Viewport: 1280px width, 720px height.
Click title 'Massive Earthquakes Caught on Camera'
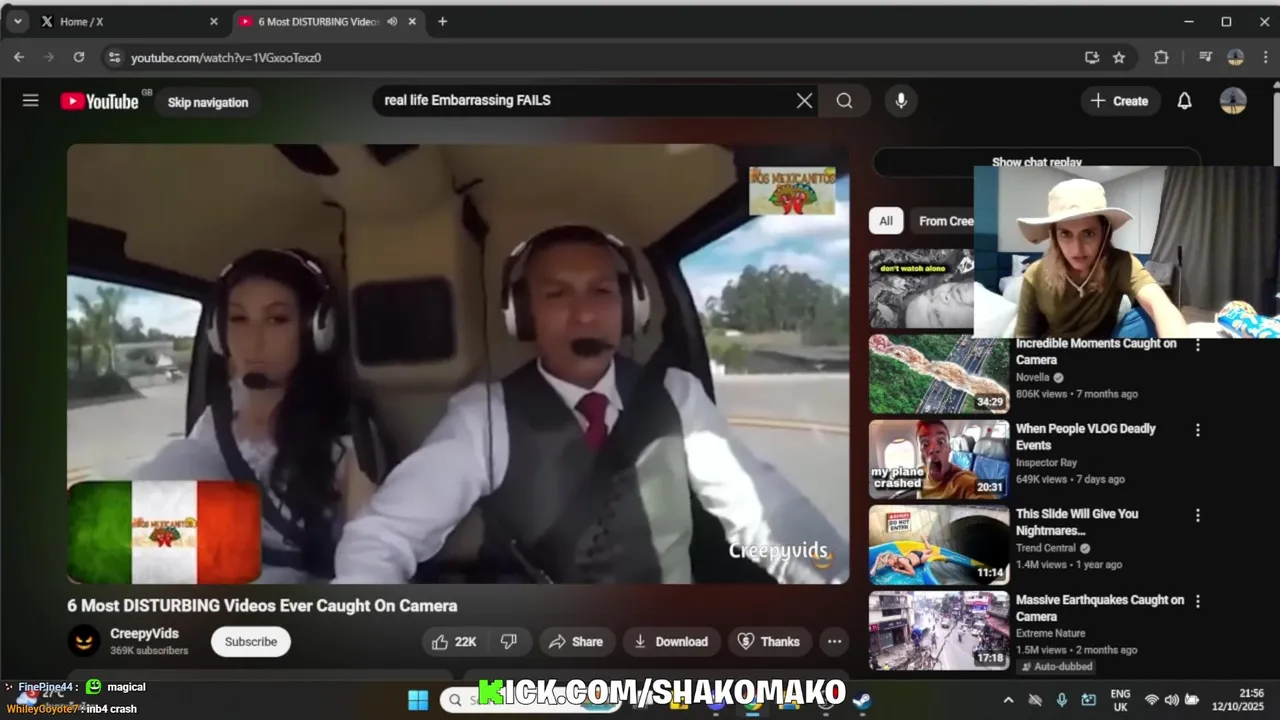click(1100, 608)
